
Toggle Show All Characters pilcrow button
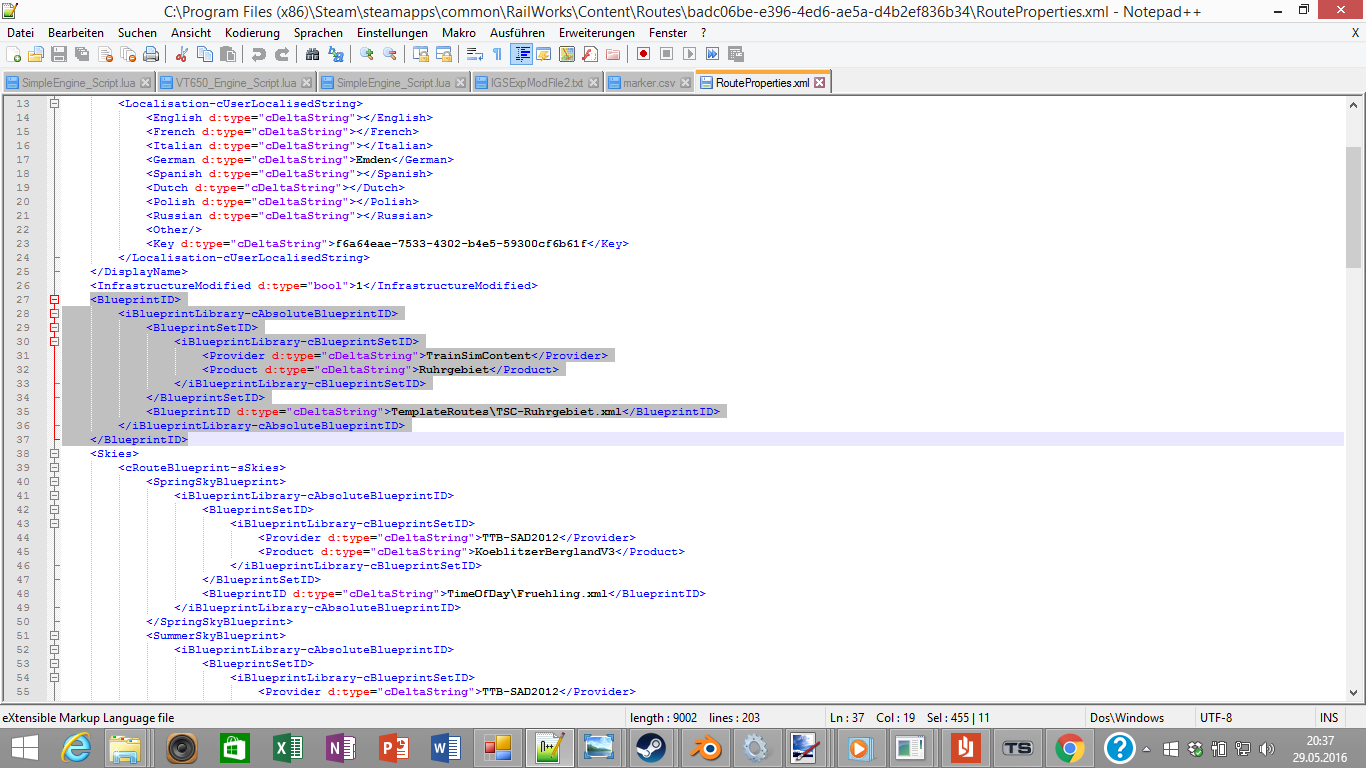tap(497, 54)
